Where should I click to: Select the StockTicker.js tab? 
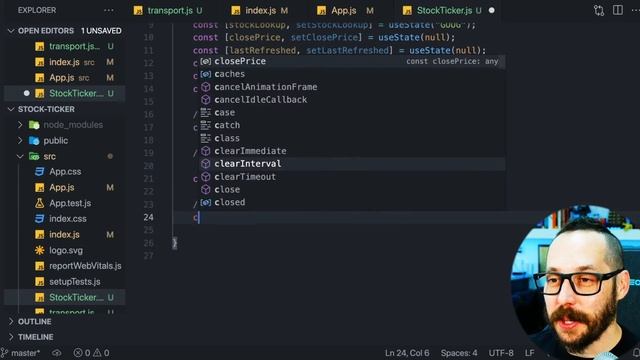[444, 11]
